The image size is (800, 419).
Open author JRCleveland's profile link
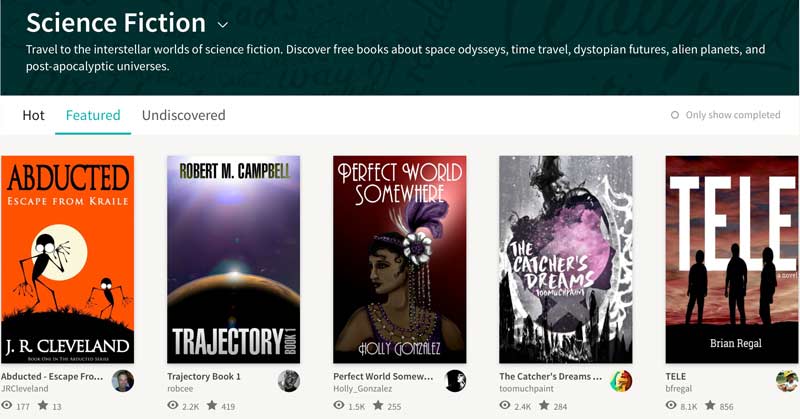(x=24, y=388)
